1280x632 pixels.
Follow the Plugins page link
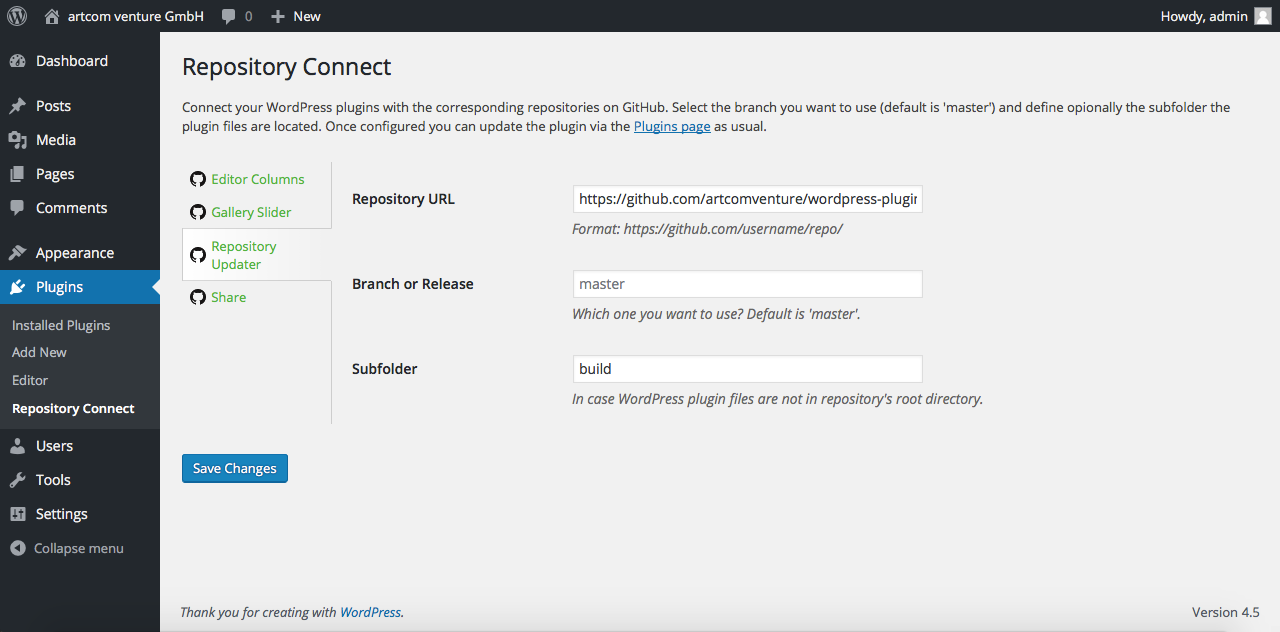pos(672,127)
